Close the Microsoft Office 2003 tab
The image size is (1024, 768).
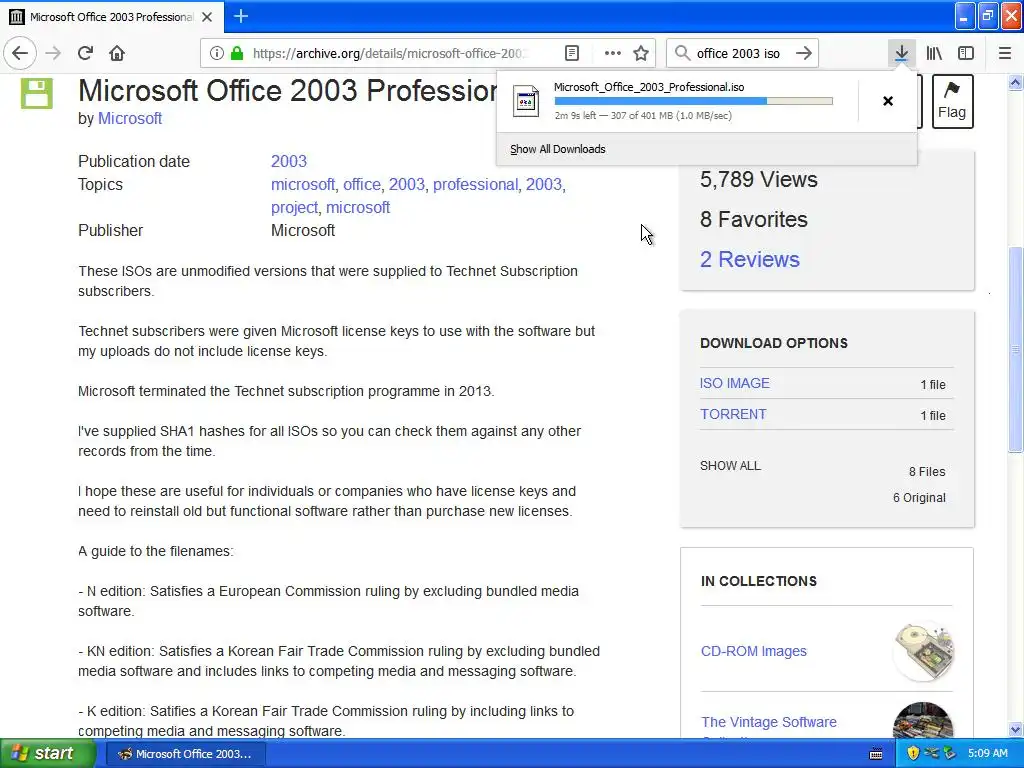[207, 17]
